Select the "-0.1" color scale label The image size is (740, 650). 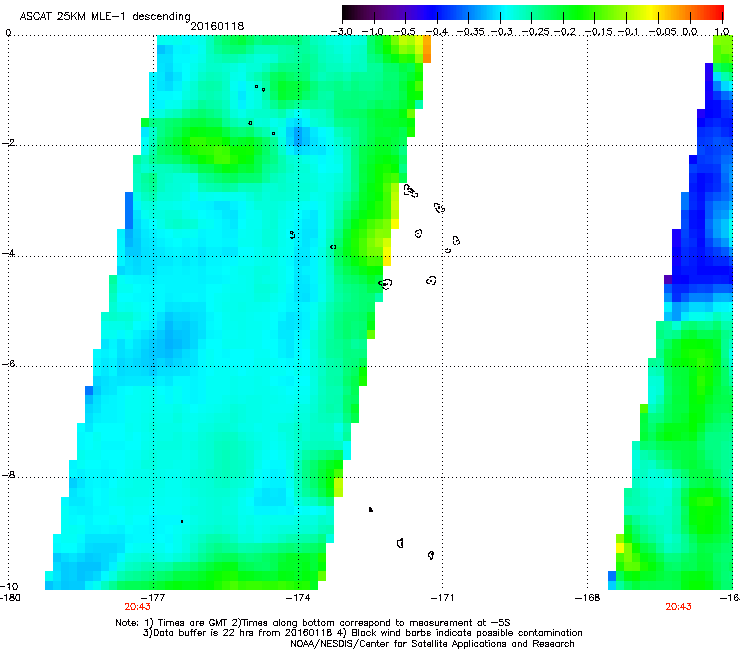tap(629, 32)
